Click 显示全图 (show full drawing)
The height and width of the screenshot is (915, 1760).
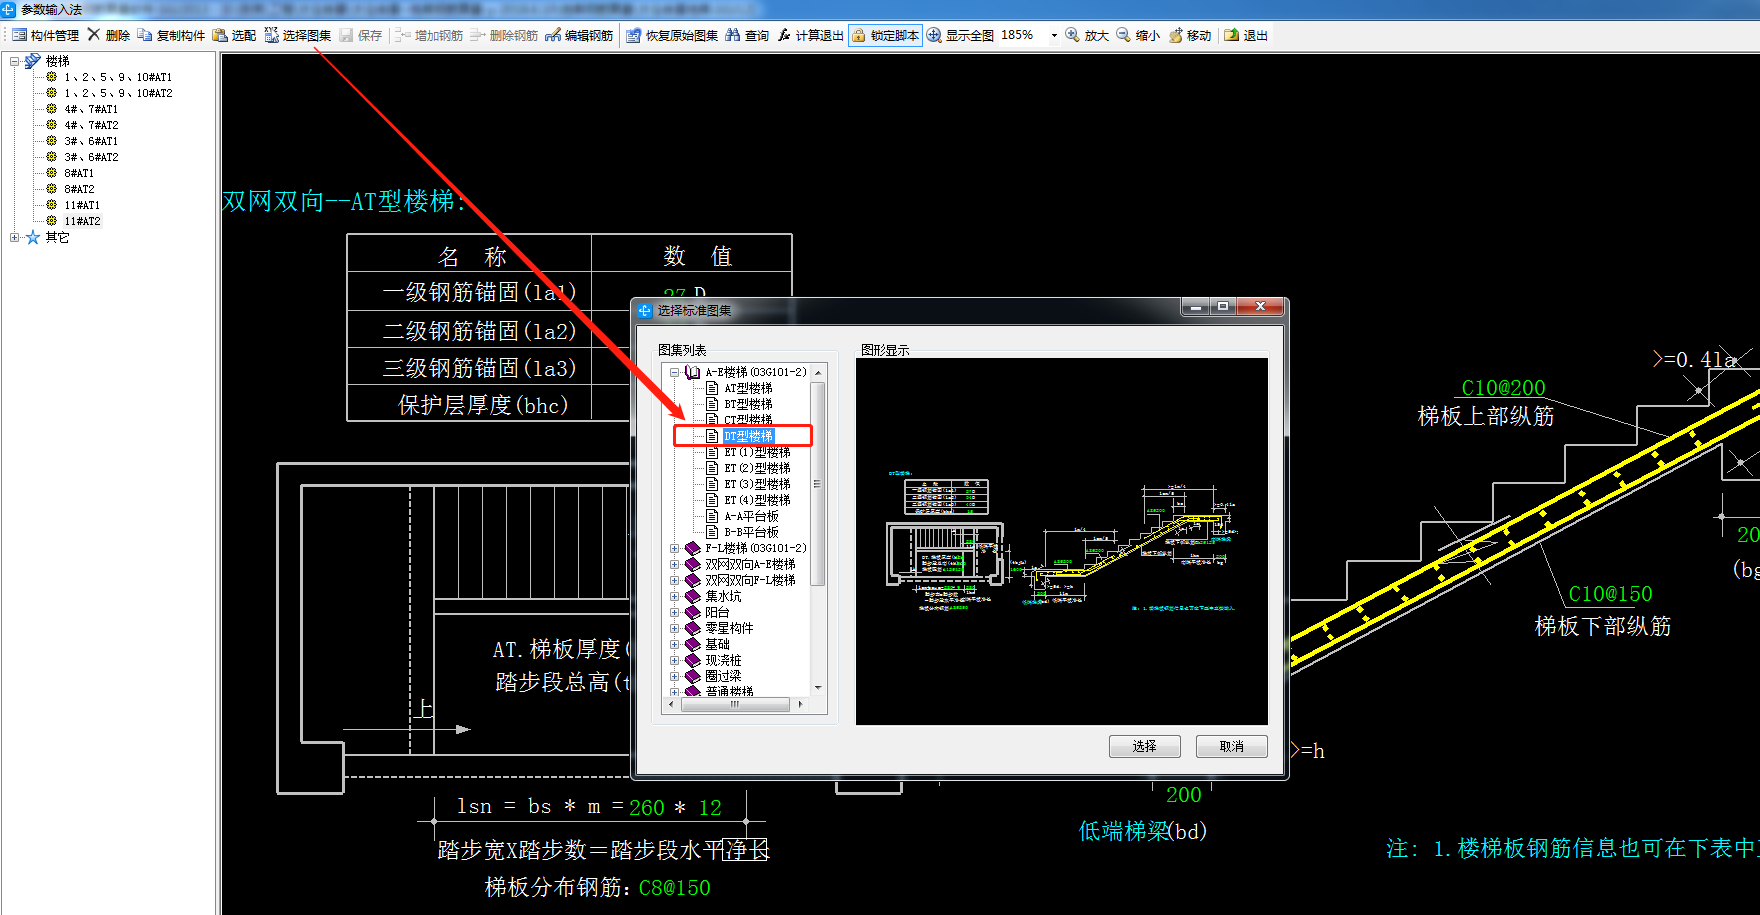960,35
